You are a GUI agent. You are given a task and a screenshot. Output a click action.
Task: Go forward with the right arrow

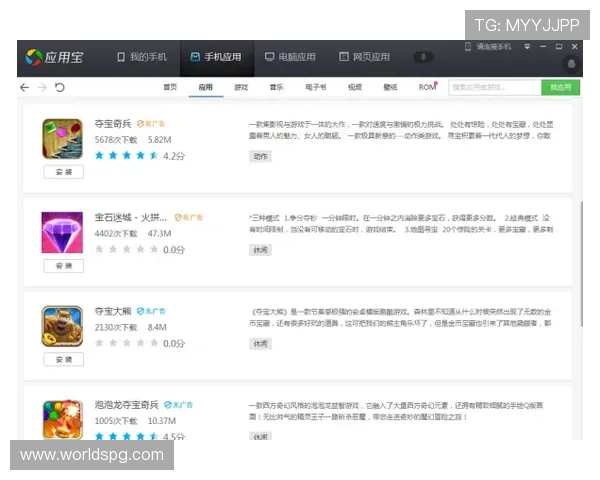(42, 88)
